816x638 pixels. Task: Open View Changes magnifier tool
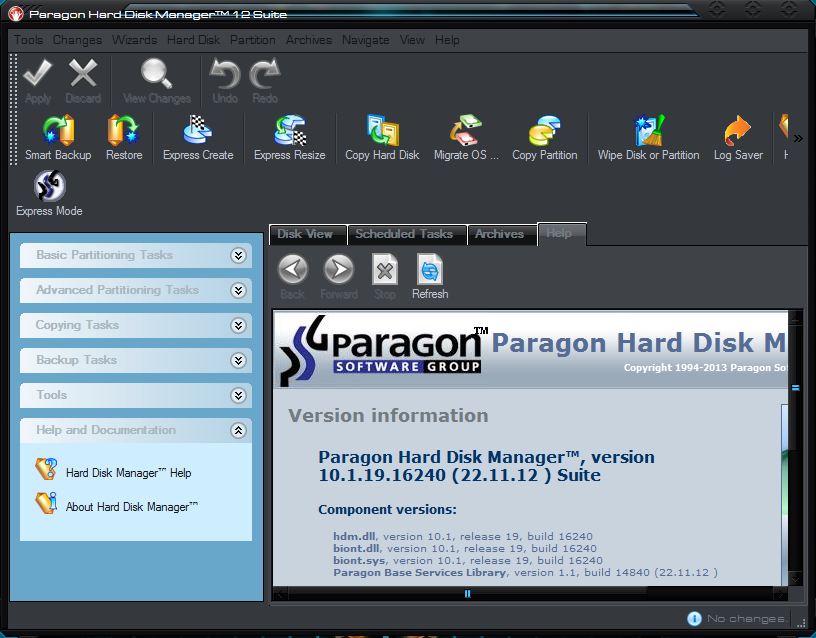tap(156, 73)
